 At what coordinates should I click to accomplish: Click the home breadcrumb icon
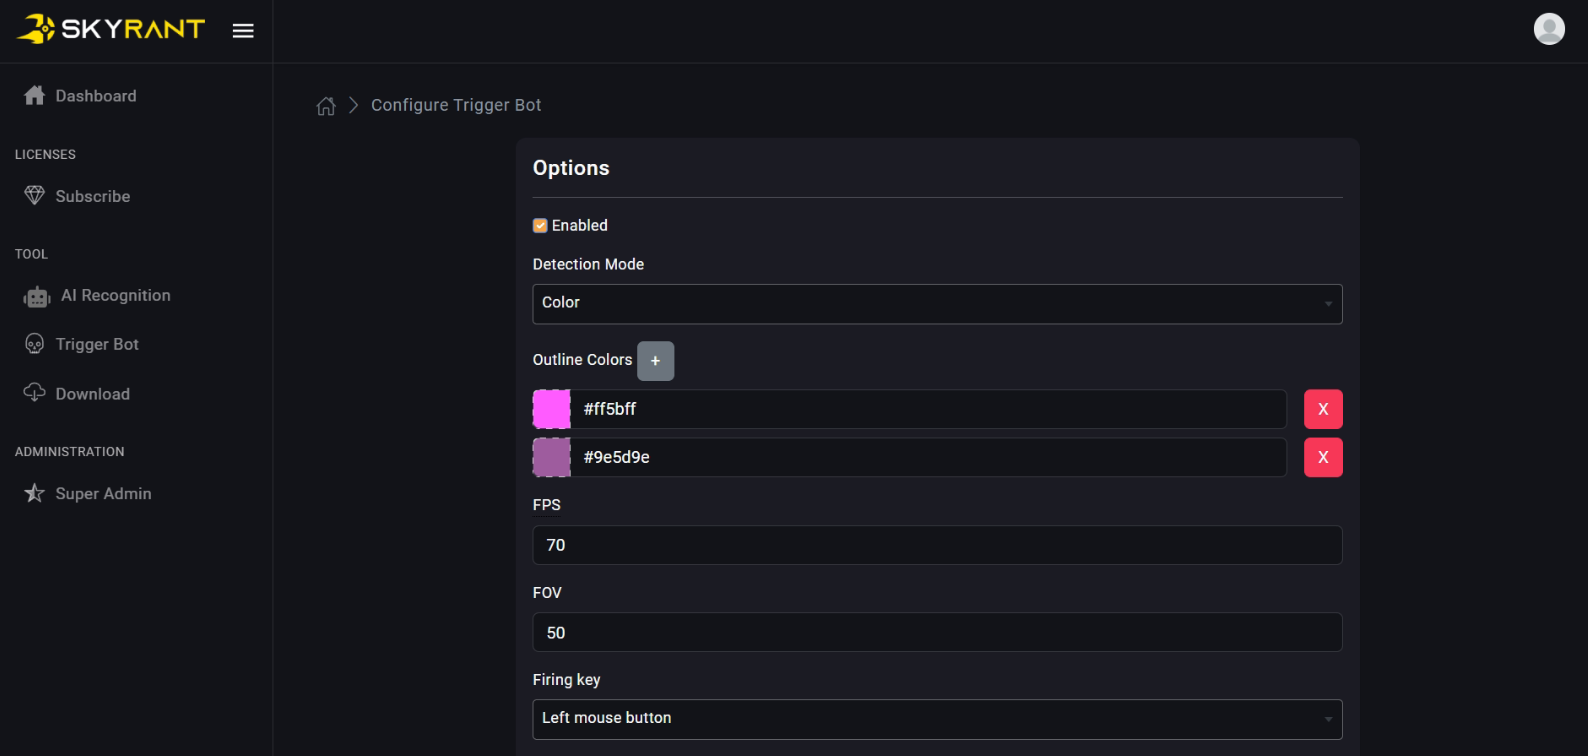tap(326, 106)
